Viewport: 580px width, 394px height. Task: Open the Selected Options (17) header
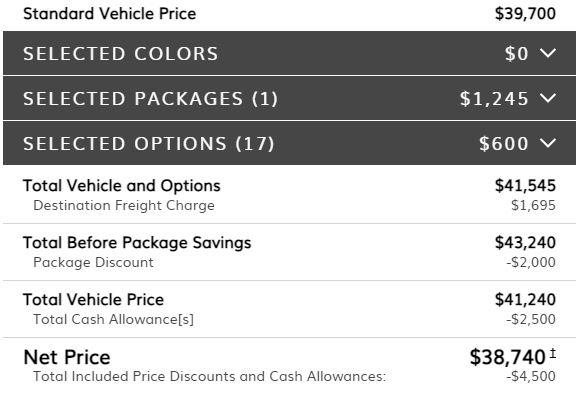(289, 144)
